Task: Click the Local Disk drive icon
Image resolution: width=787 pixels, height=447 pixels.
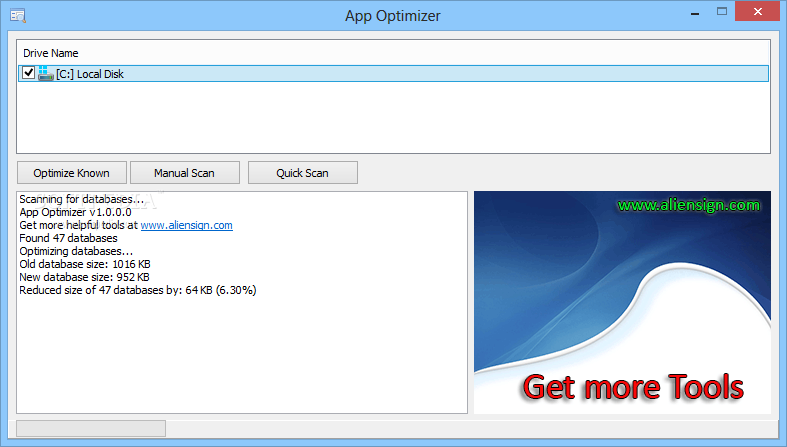Action: [46, 73]
